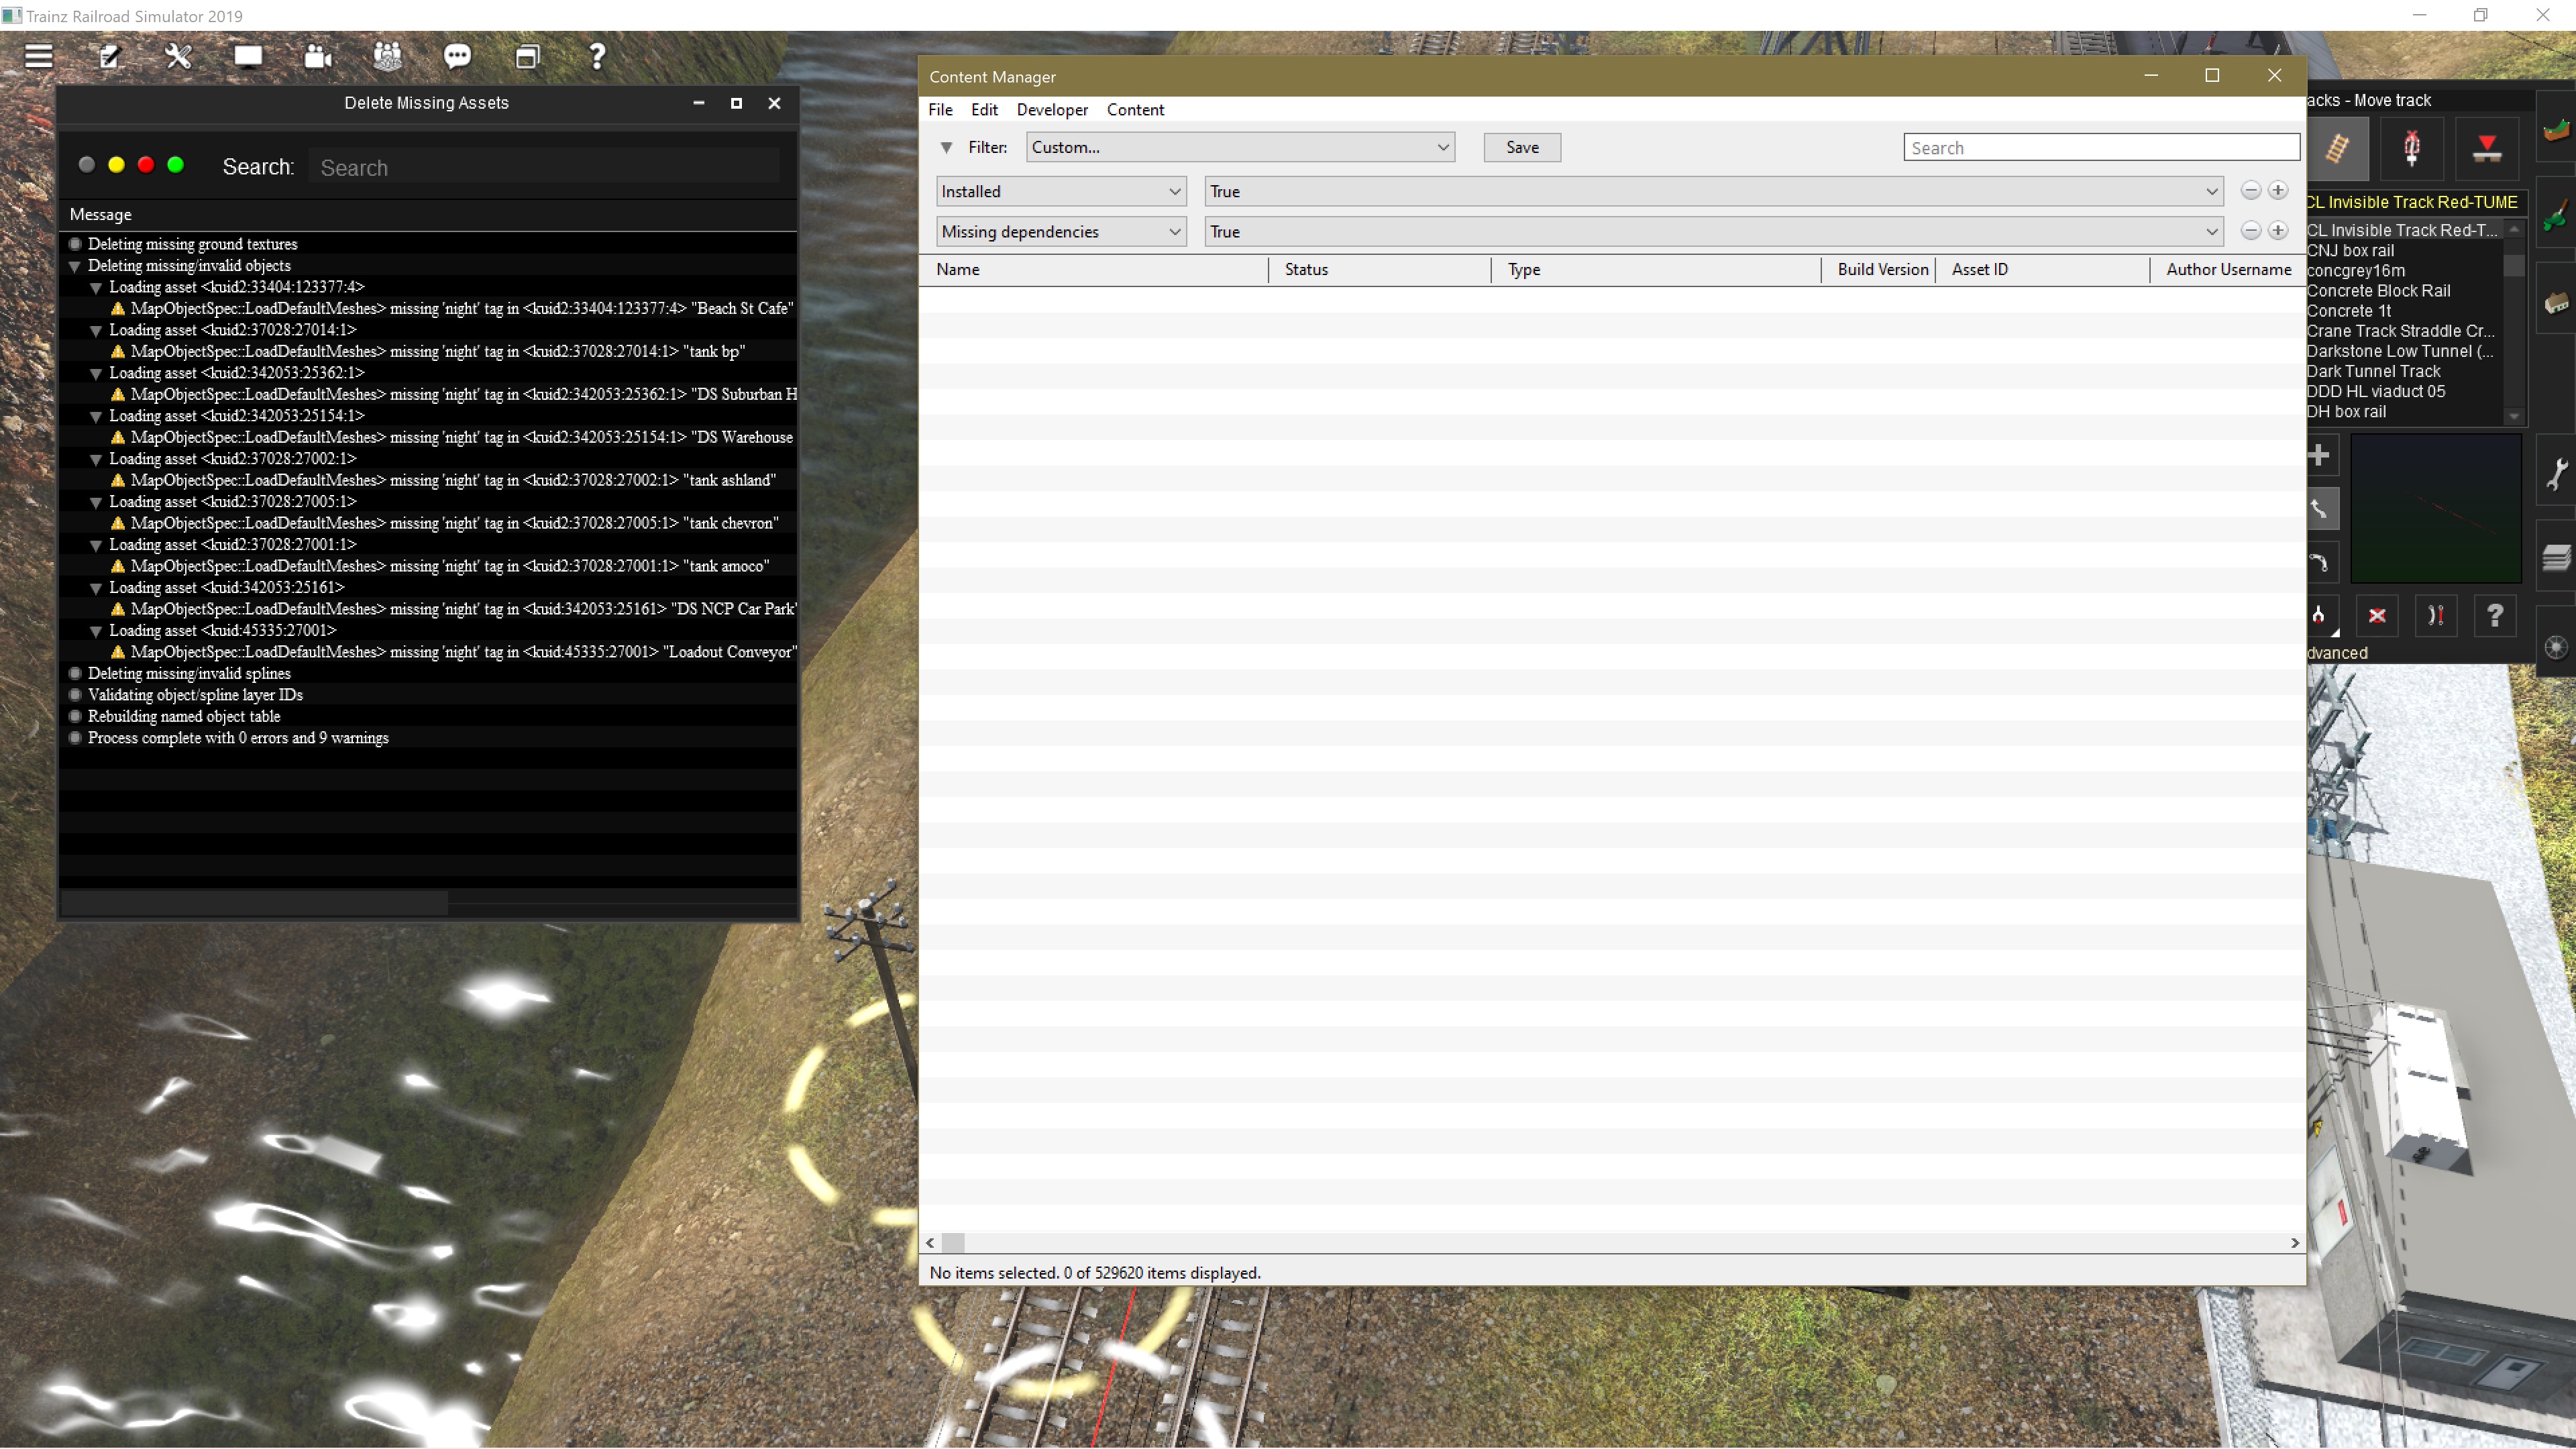This screenshot has width=2576, height=1449.
Task: Open the Filter Custom dropdown
Action: click(x=1239, y=147)
